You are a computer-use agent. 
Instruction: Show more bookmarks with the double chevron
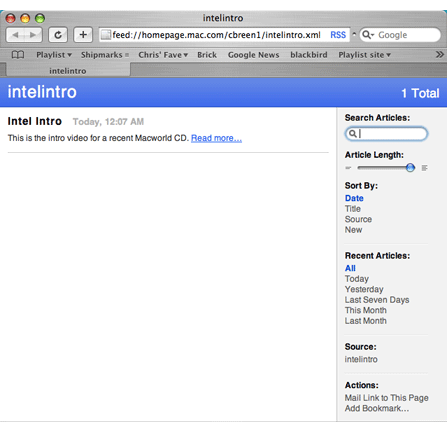point(440,54)
